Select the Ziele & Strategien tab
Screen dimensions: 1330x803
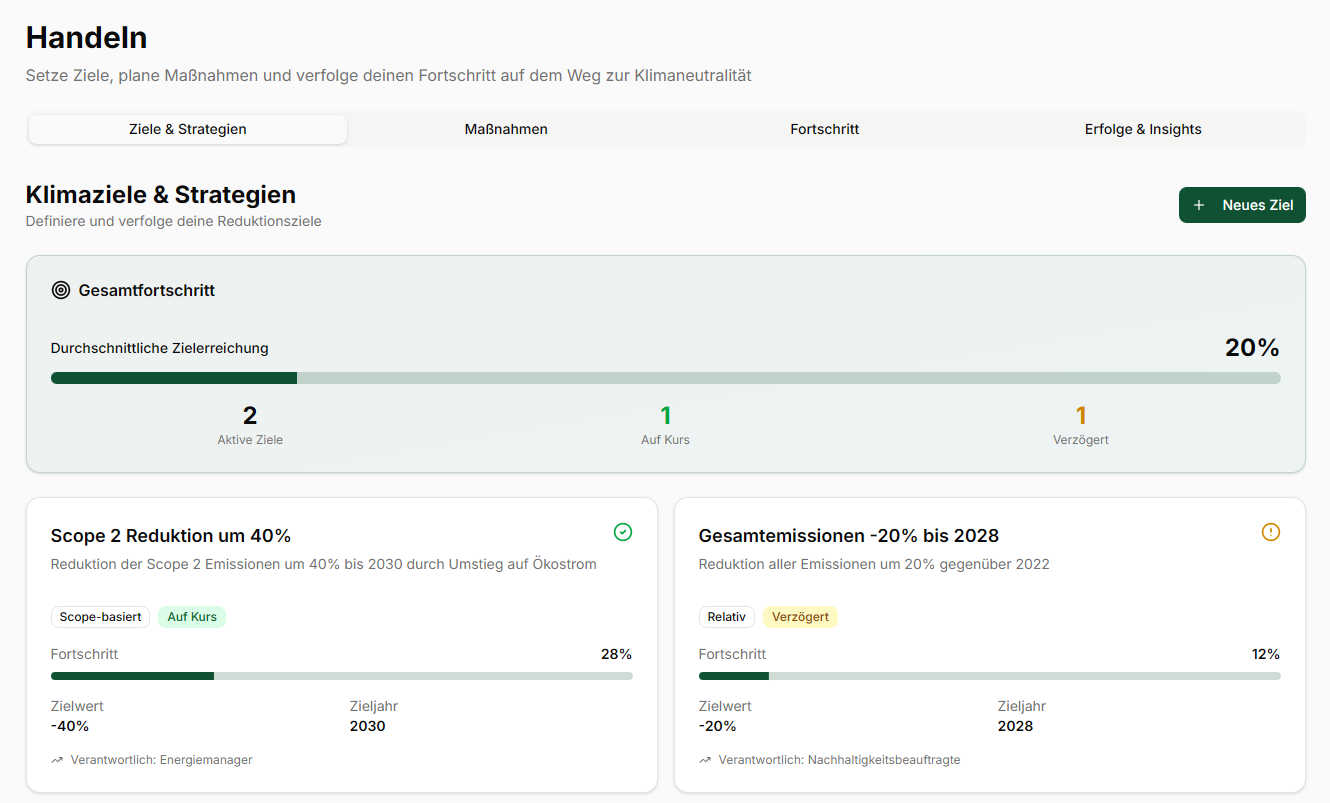click(x=188, y=129)
